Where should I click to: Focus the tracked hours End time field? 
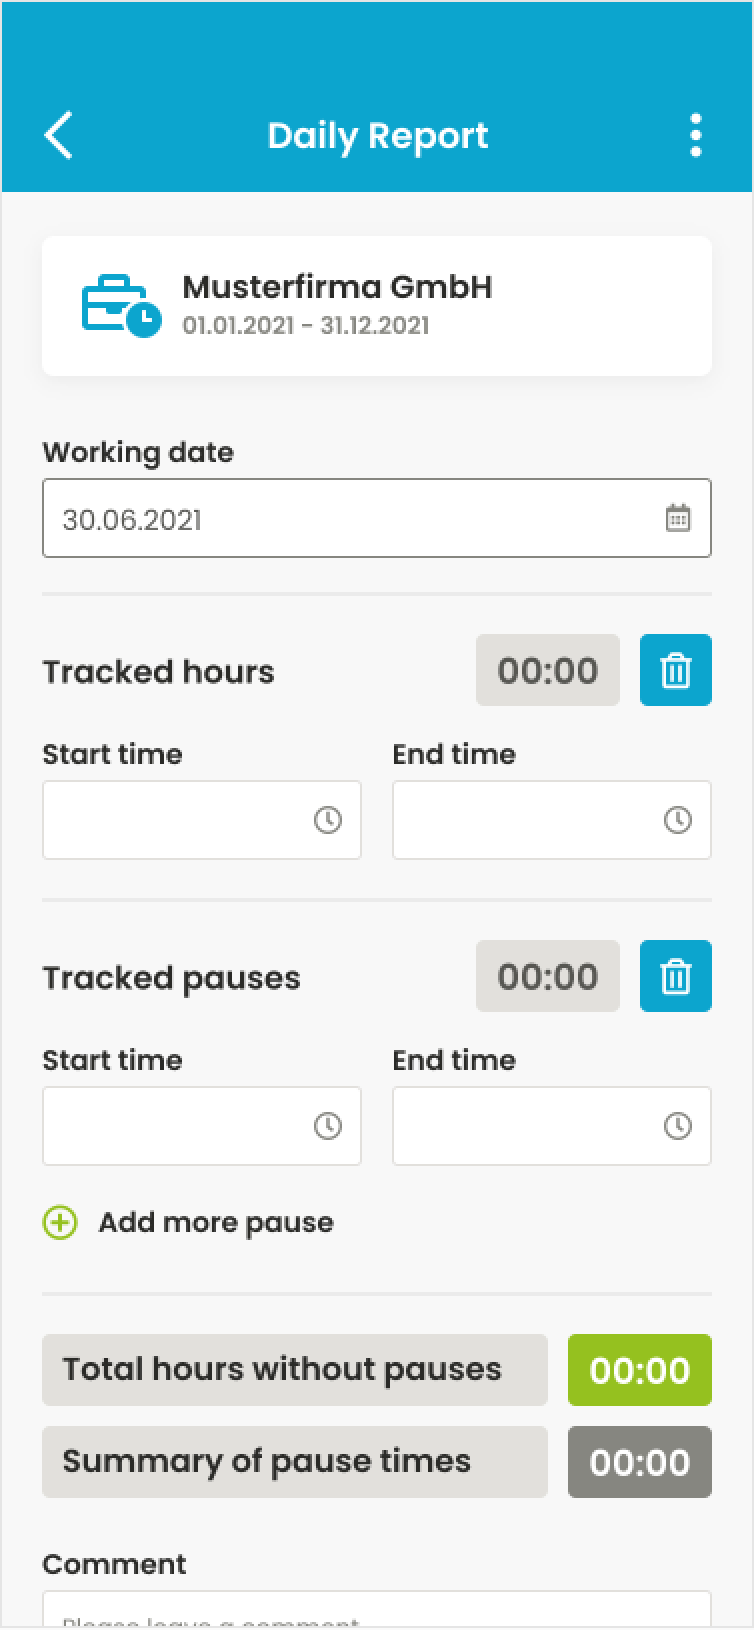coord(525,820)
